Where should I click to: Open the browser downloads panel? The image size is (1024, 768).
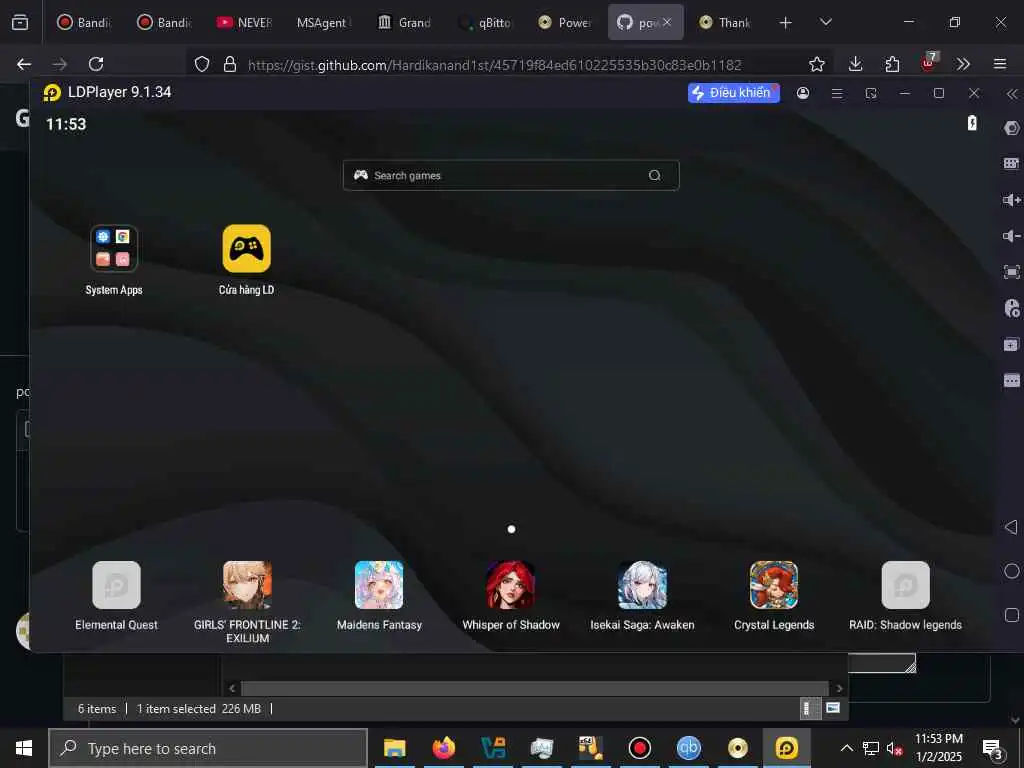[856, 64]
